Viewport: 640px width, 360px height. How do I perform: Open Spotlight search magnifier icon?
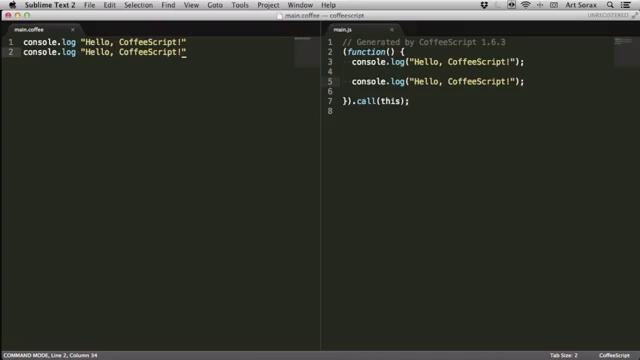(610, 5)
